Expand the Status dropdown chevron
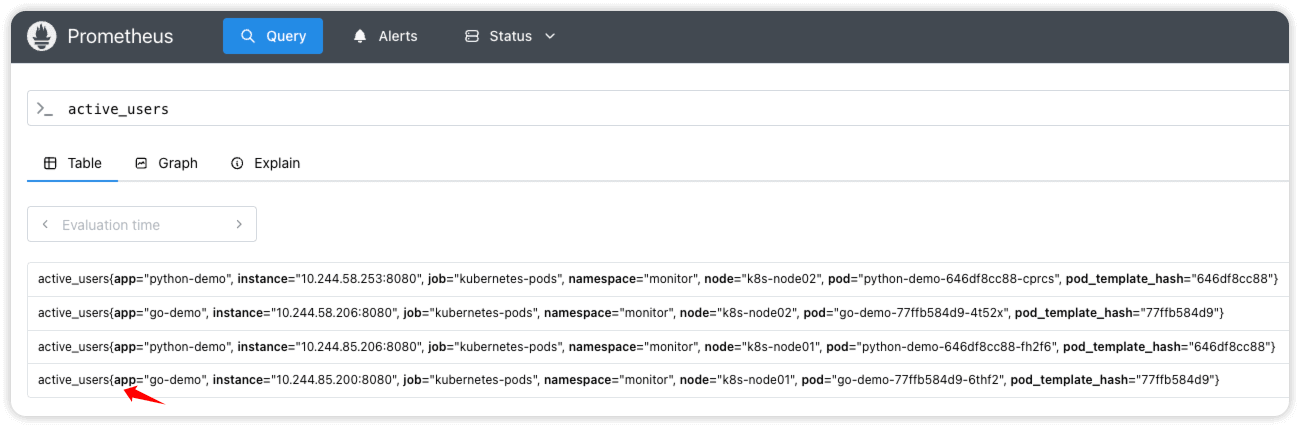The width and height of the screenshot is (1300, 427). click(549, 36)
